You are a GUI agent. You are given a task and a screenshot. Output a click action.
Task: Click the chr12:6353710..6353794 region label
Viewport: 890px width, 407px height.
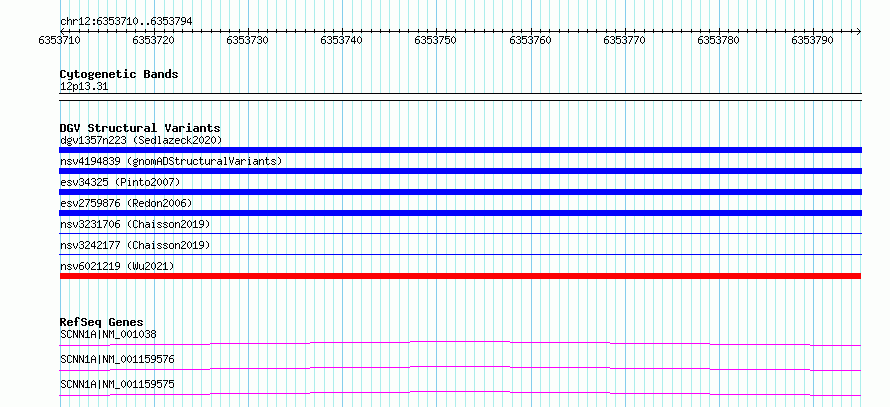pos(126,21)
